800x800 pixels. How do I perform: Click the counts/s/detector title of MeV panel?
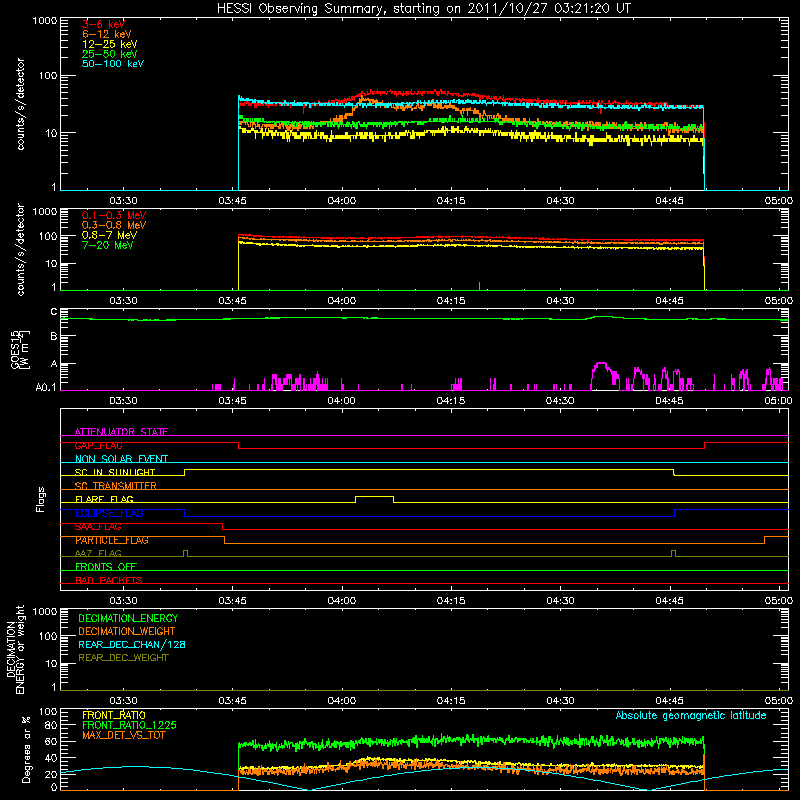click(20, 249)
